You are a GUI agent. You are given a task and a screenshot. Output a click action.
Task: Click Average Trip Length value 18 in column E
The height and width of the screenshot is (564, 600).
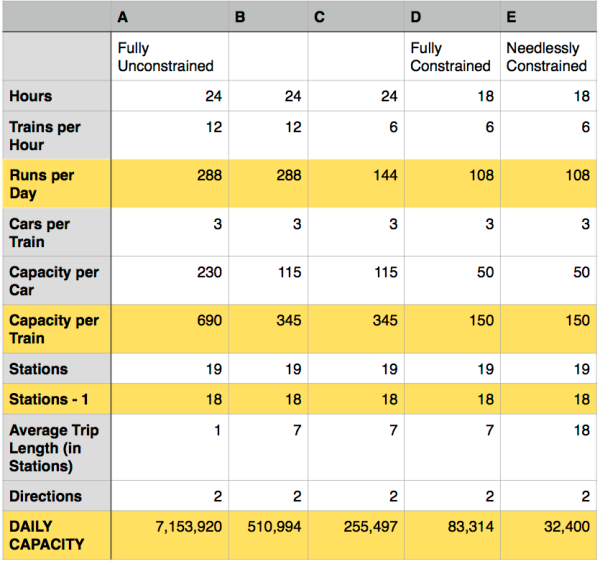click(x=582, y=430)
